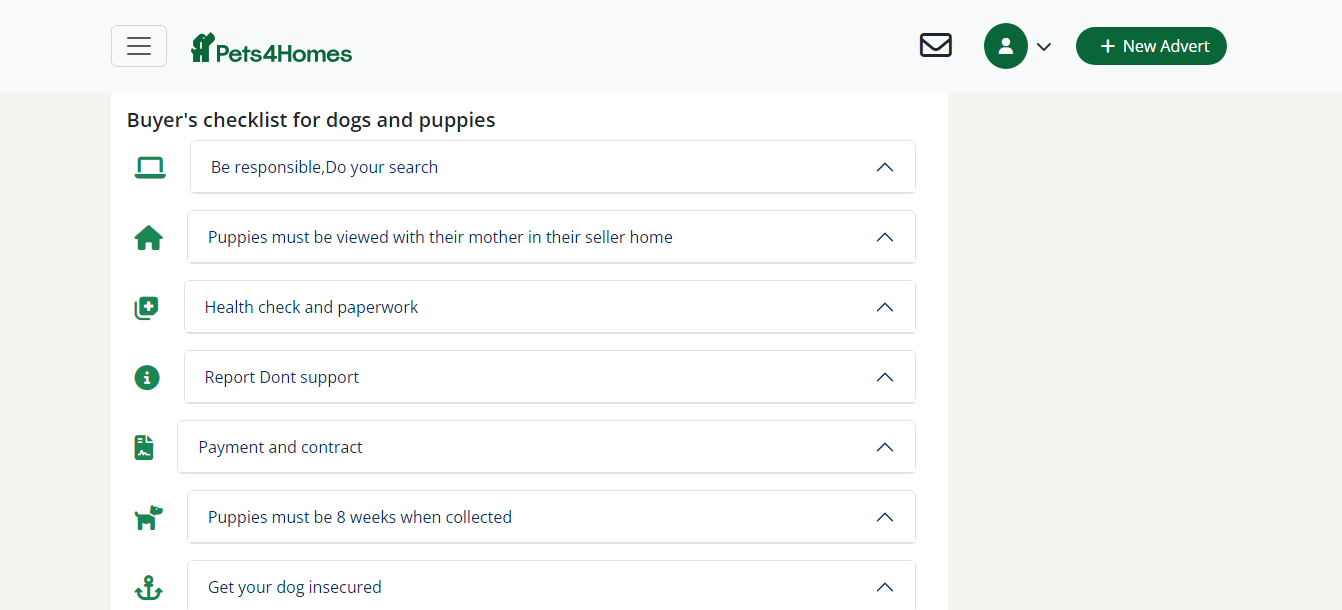Open the "Get your dog insecured" item
The image size is (1342, 610).
tap(551, 586)
